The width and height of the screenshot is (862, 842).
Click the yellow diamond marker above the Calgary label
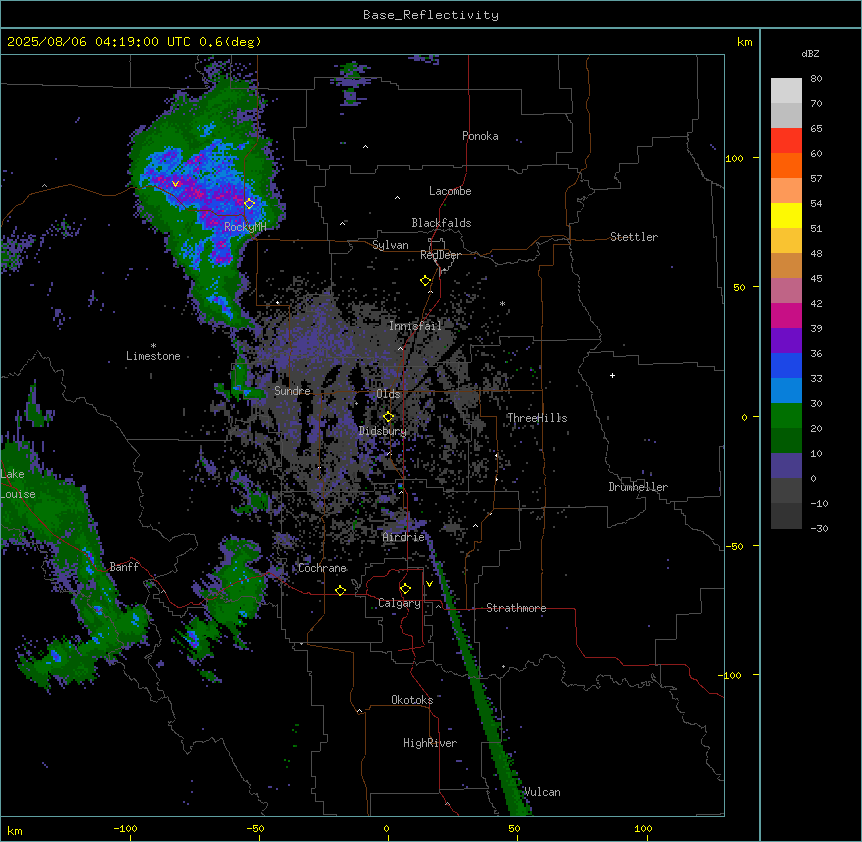405,589
